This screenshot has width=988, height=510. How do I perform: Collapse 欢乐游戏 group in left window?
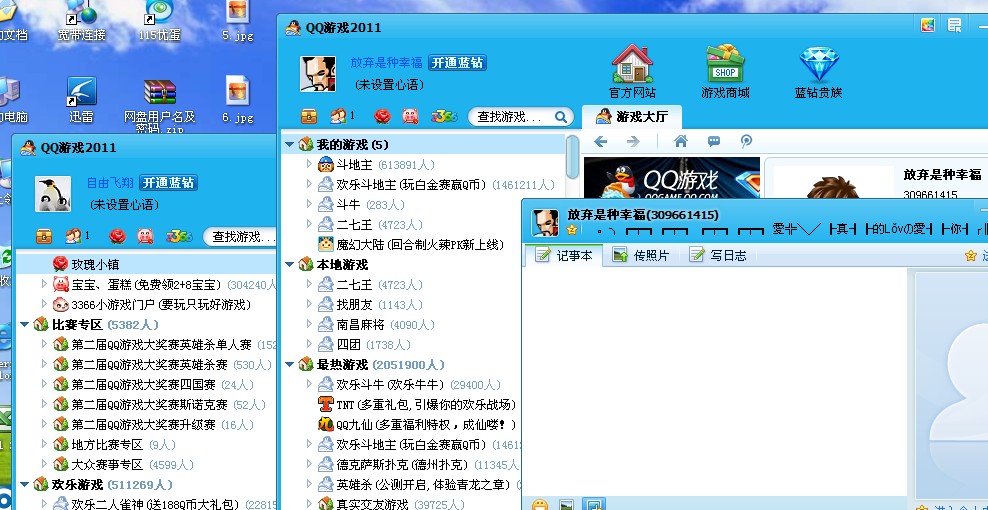[25, 485]
